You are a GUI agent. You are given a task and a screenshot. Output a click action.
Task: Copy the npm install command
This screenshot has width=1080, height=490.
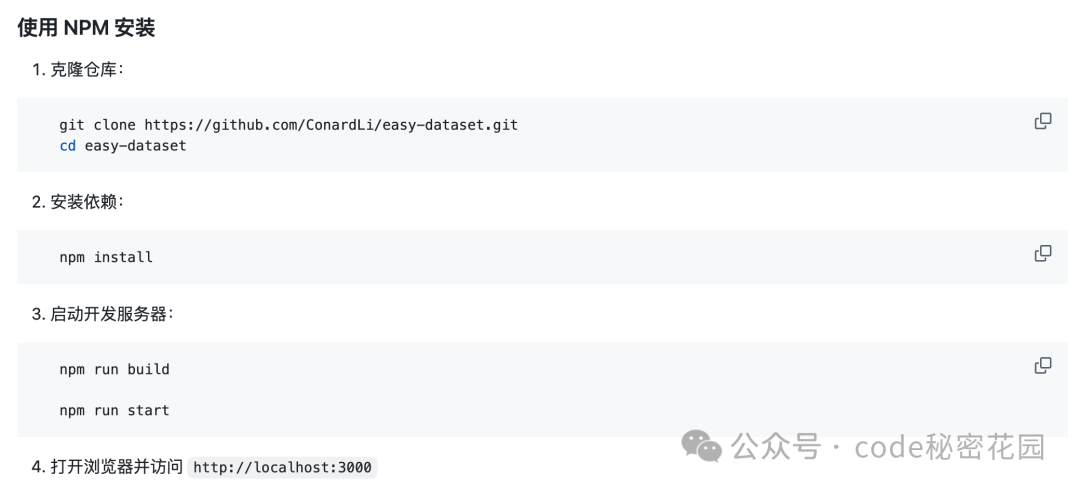point(1043,254)
